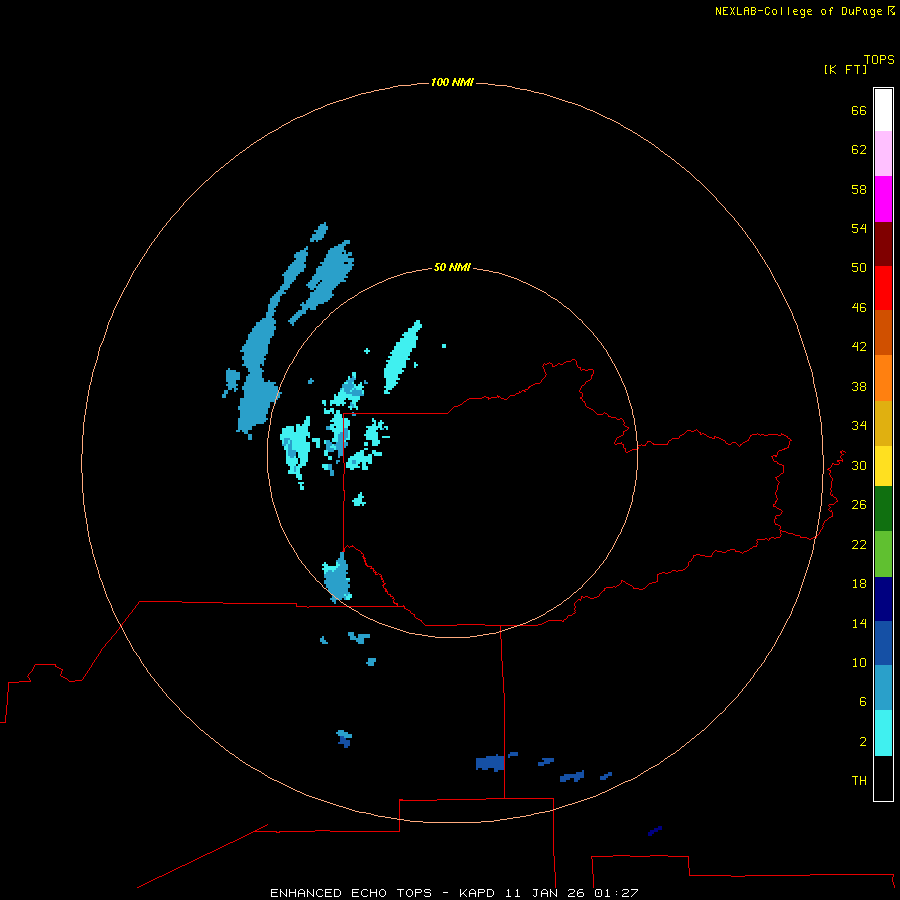Select the gold swatch between 30 and 34

tap(883, 423)
